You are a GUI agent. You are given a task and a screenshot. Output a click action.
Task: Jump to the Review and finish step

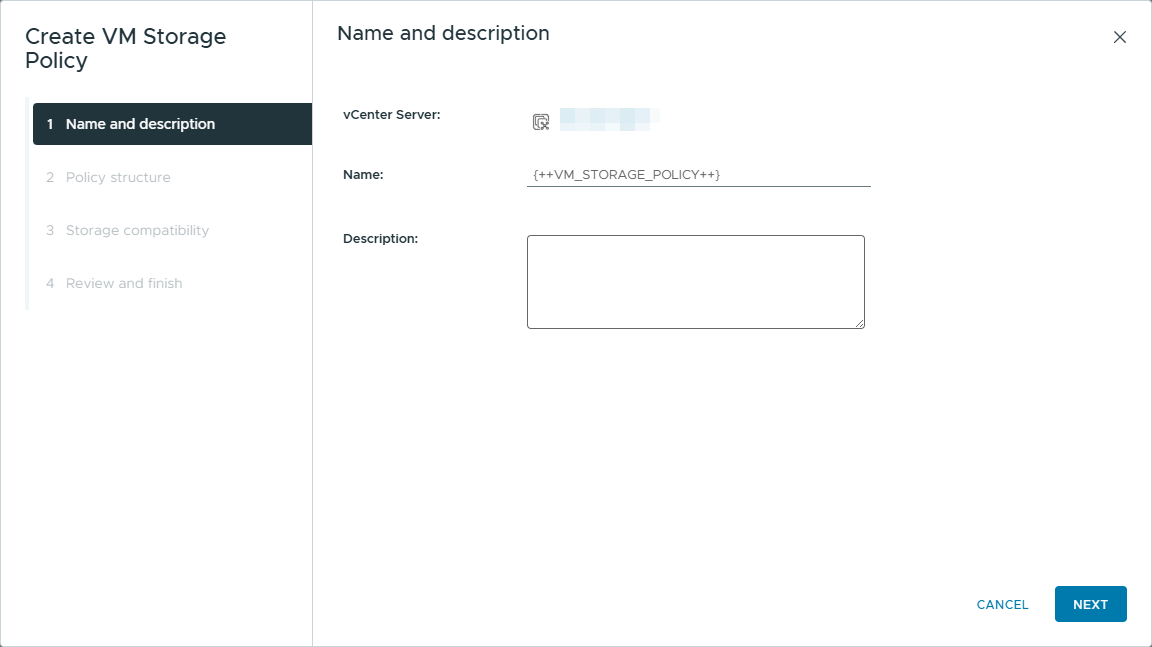coord(124,283)
